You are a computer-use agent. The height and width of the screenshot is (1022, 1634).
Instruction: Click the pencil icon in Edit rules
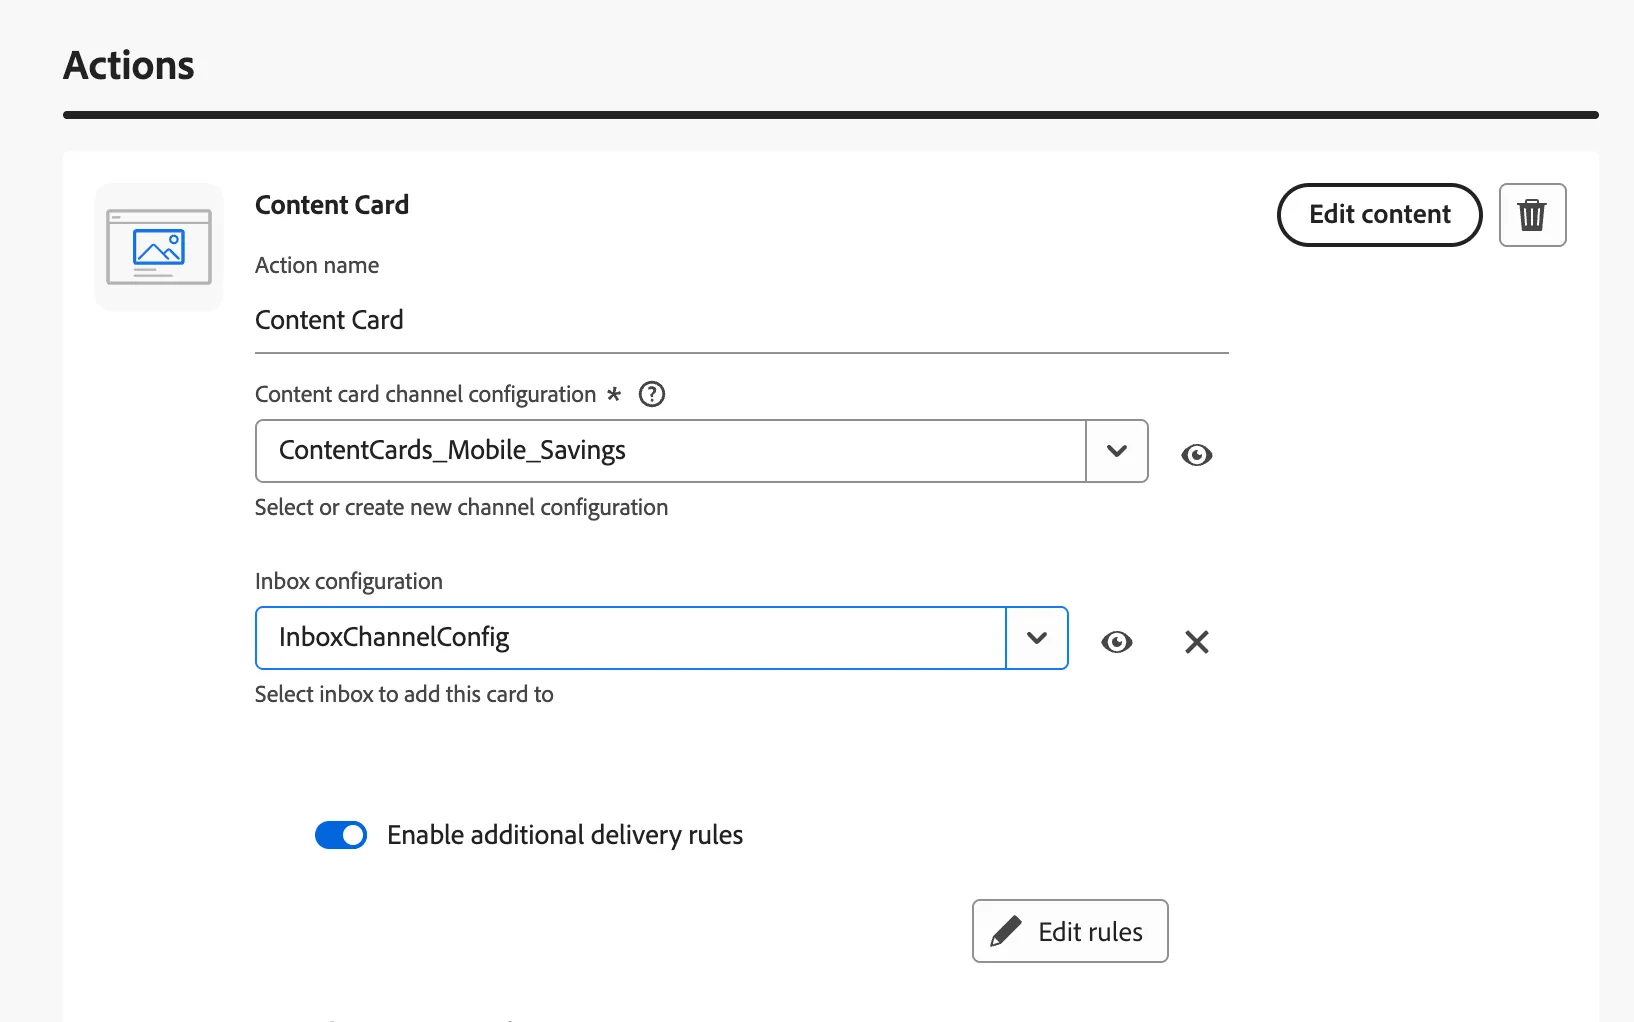click(x=1006, y=931)
